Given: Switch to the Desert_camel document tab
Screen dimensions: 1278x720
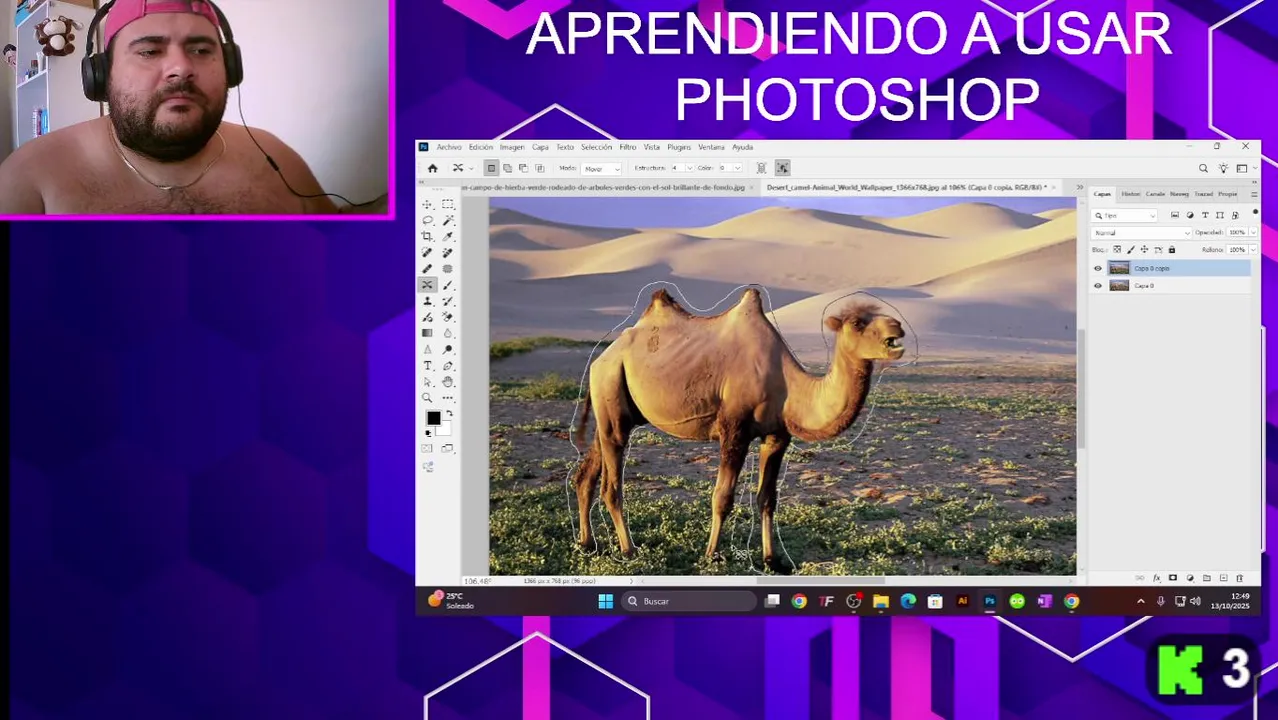Looking at the screenshot, I should pyautogui.click(x=904, y=187).
